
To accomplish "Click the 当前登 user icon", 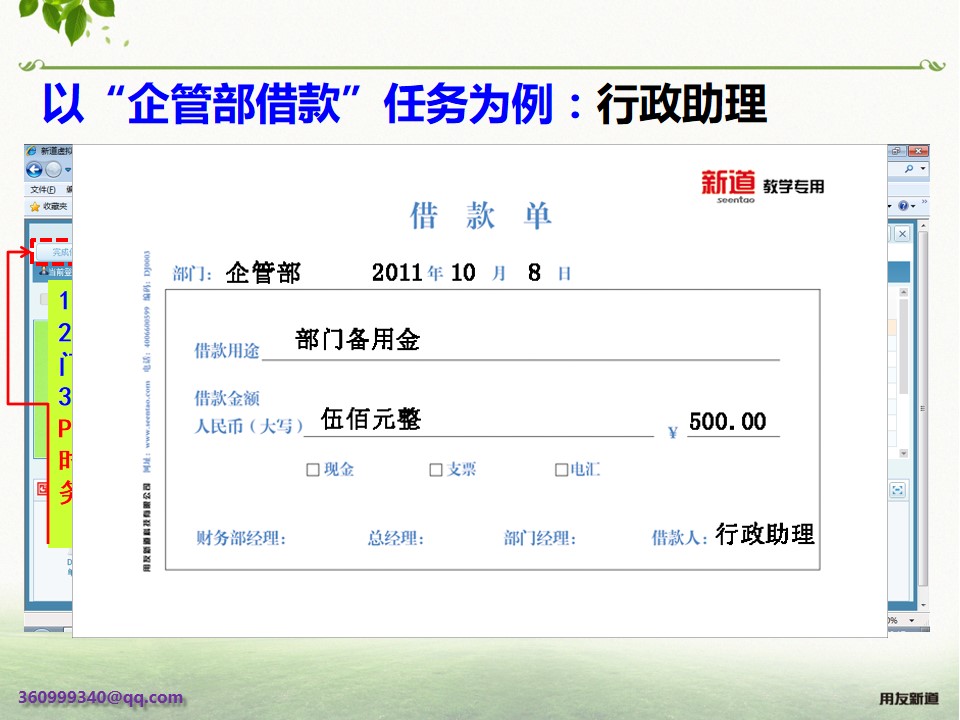I will point(43,271).
